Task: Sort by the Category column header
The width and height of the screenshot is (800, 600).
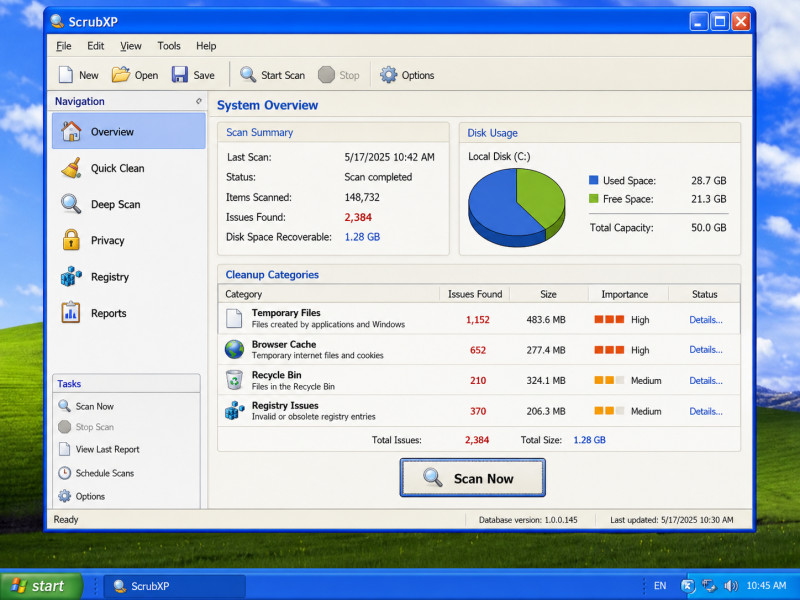Action: click(329, 294)
